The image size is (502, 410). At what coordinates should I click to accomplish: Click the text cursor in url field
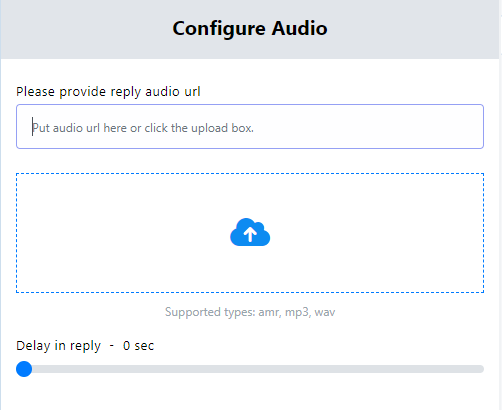click(x=32, y=127)
